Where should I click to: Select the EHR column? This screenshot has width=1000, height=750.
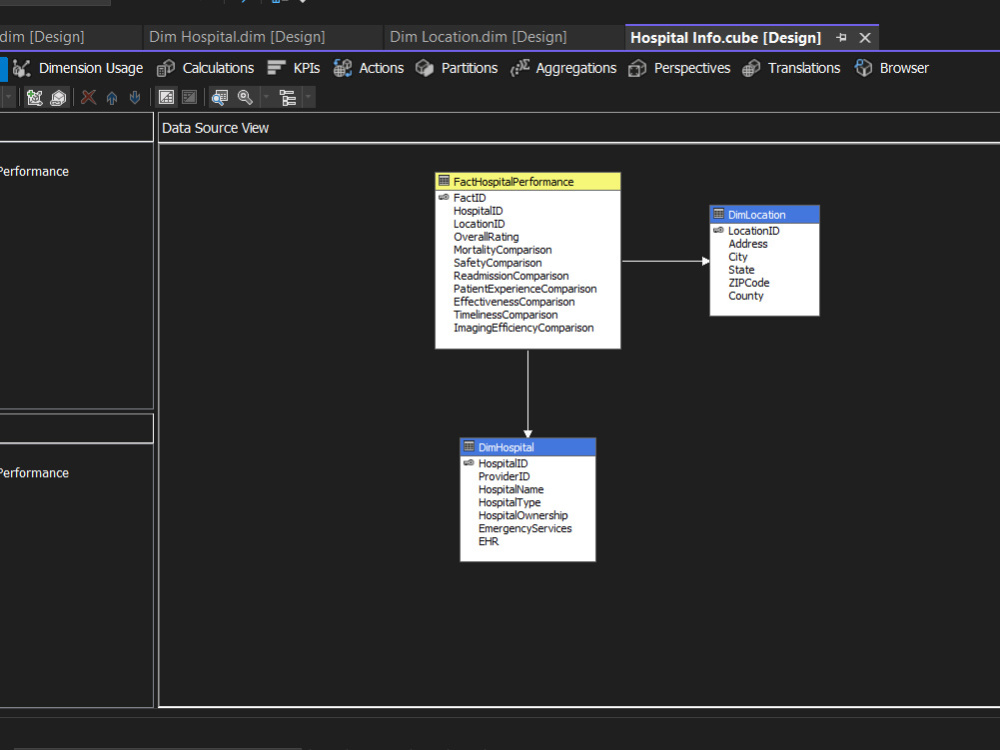(489, 541)
